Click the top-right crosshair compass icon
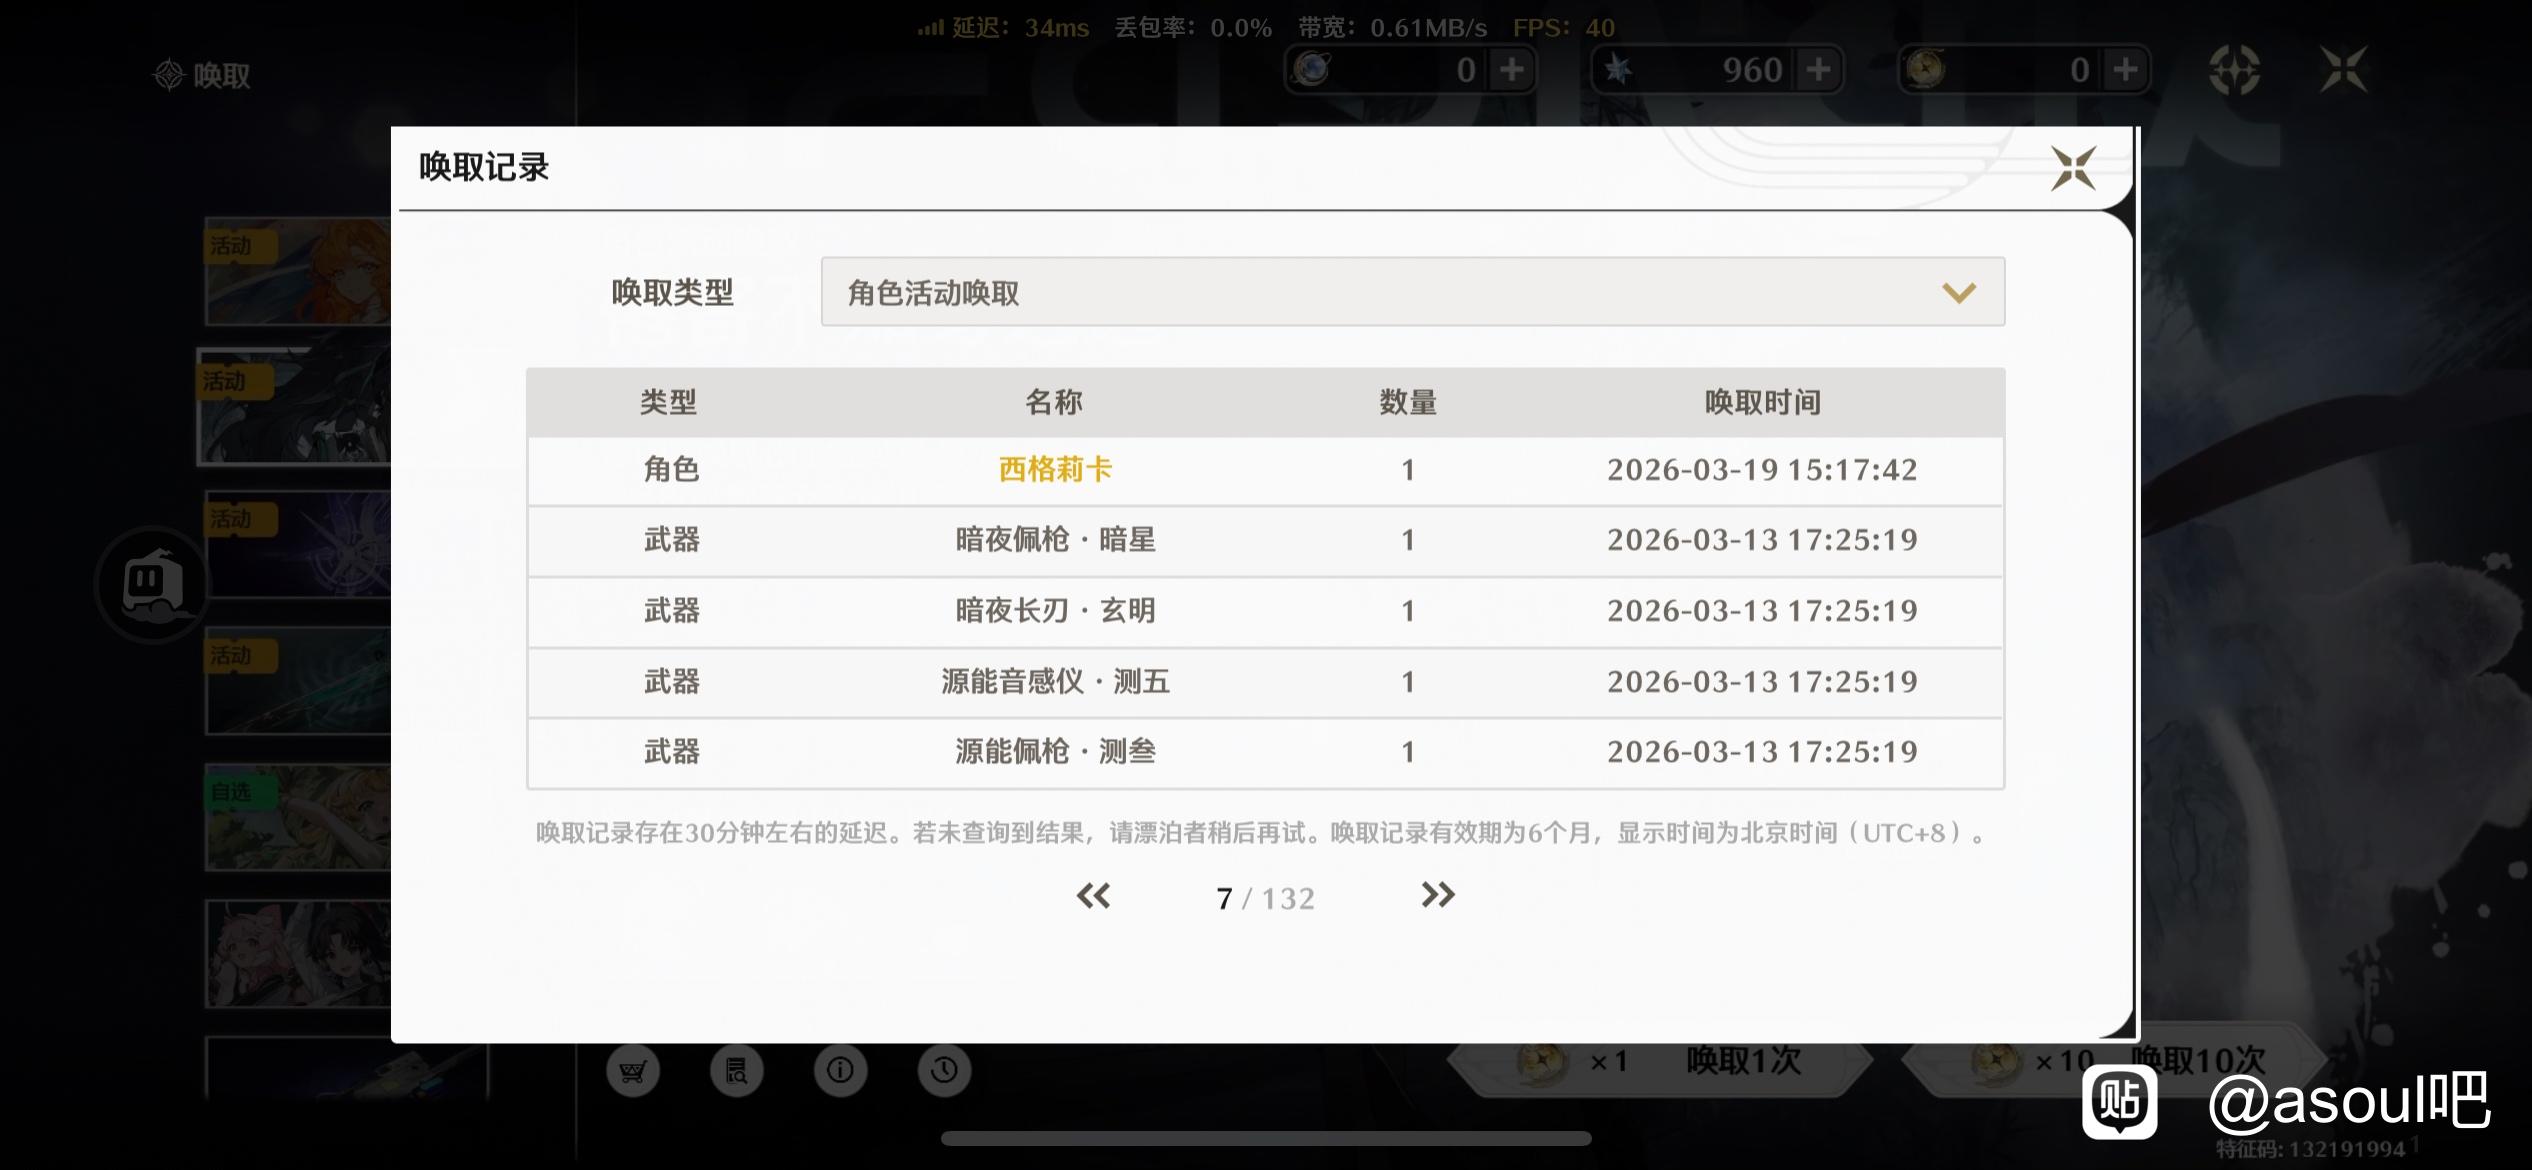Screen dimensions: 2532x1170 tap(2234, 70)
